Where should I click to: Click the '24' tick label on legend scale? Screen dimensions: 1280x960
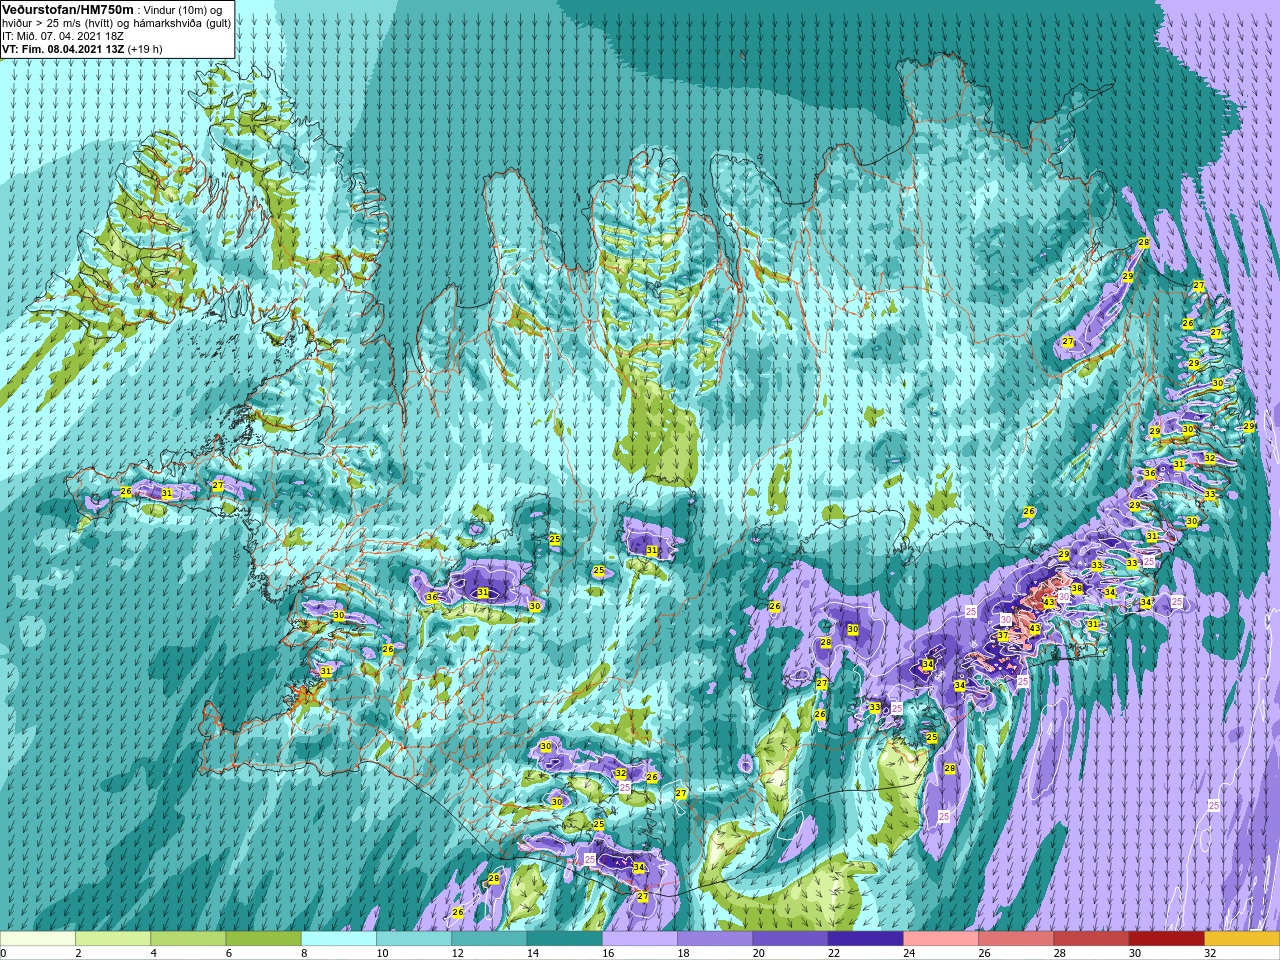tap(909, 953)
